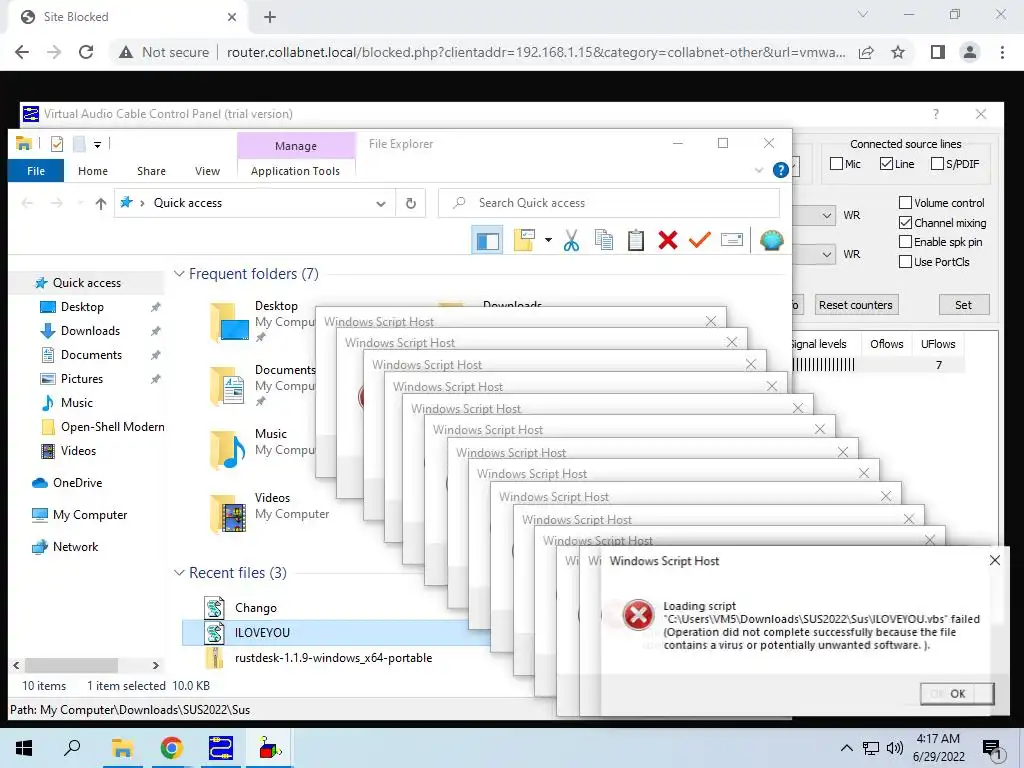
Task: Open the notification center icon
Action: click(992, 749)
